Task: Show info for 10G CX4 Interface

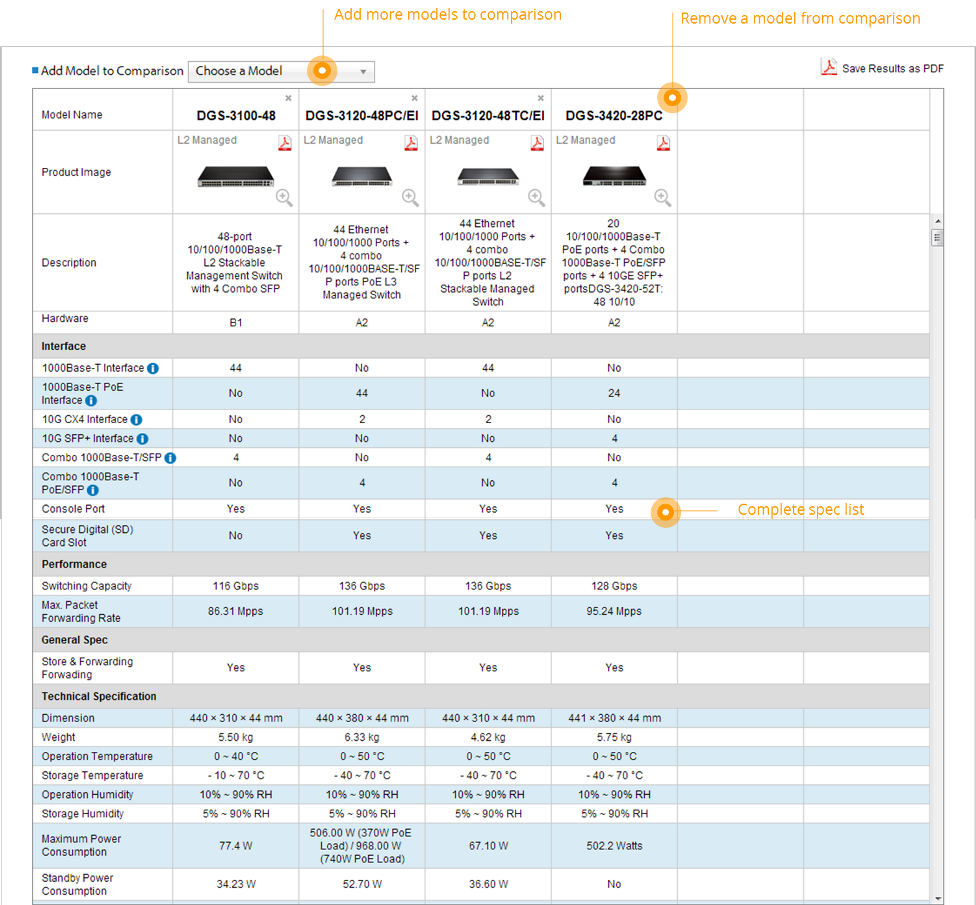Action: point(136,420)
